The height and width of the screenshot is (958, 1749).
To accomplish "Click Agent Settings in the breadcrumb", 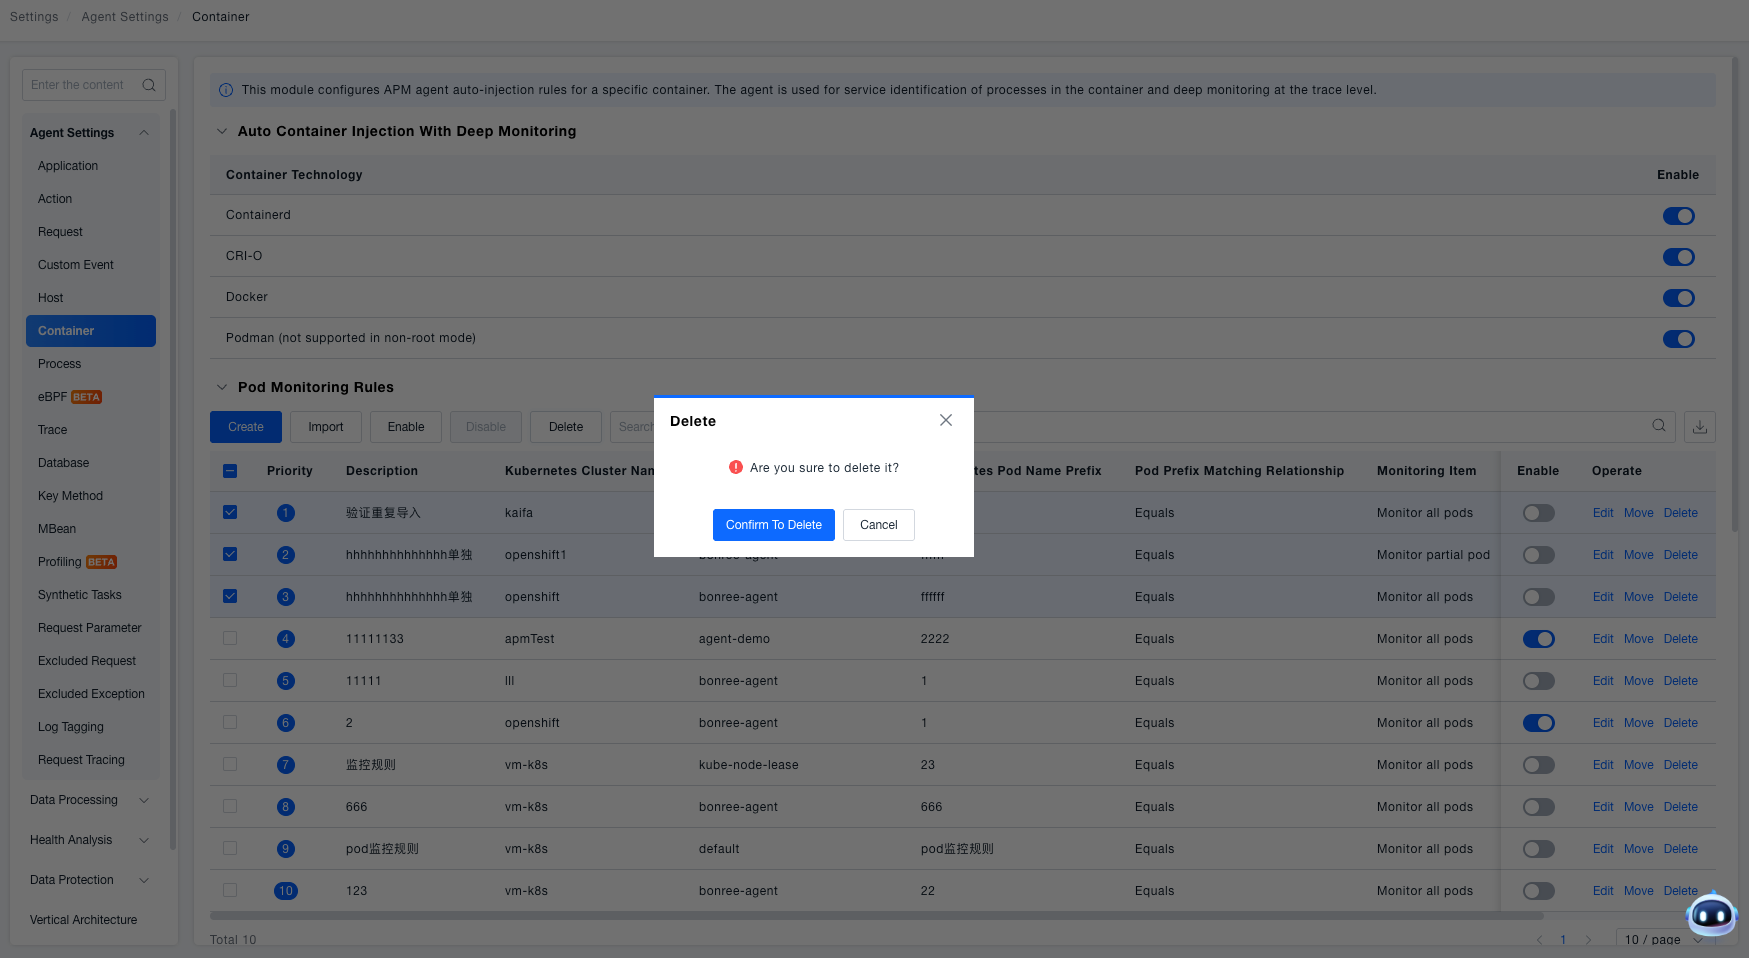I will [x=125, y=17].
